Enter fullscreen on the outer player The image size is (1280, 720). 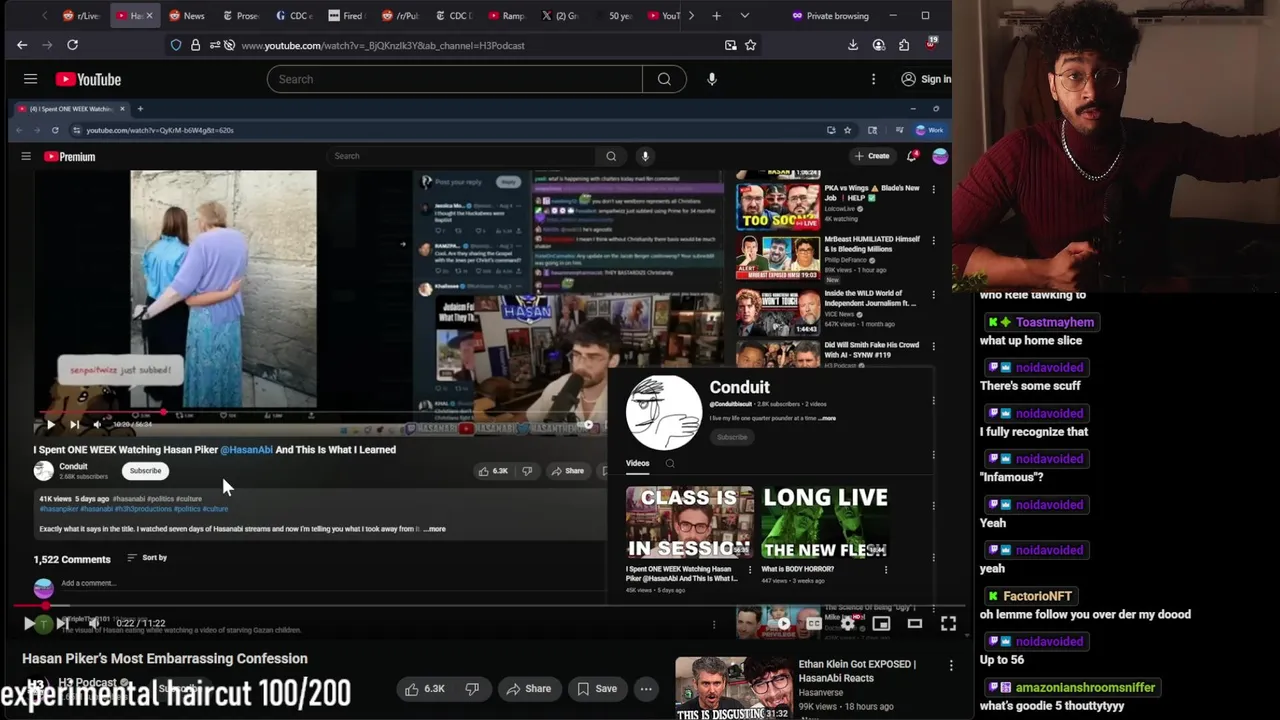pyautogui.click(x=948, y=623)
